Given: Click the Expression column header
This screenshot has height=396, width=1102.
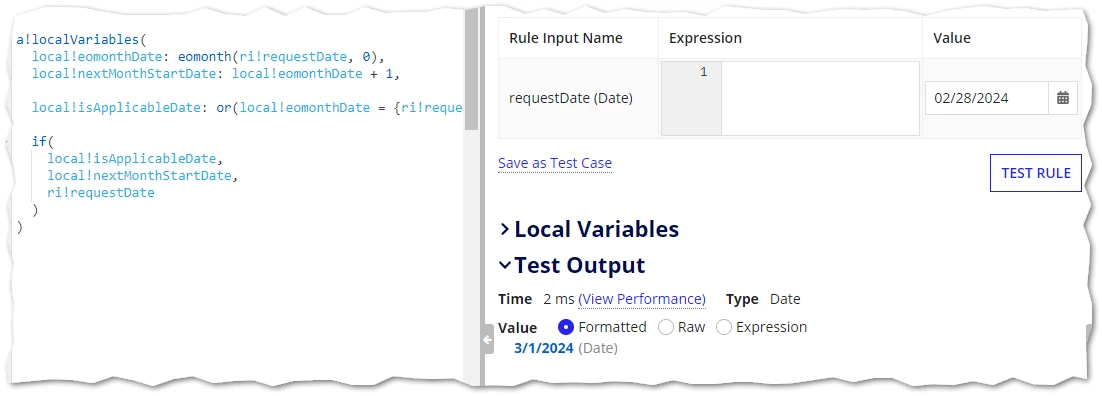Looking at the screenshot, I should point(705,38).
